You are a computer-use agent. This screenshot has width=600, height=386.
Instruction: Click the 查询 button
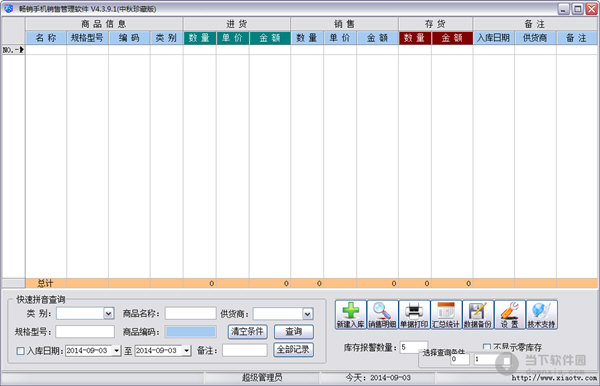point(294,331)
